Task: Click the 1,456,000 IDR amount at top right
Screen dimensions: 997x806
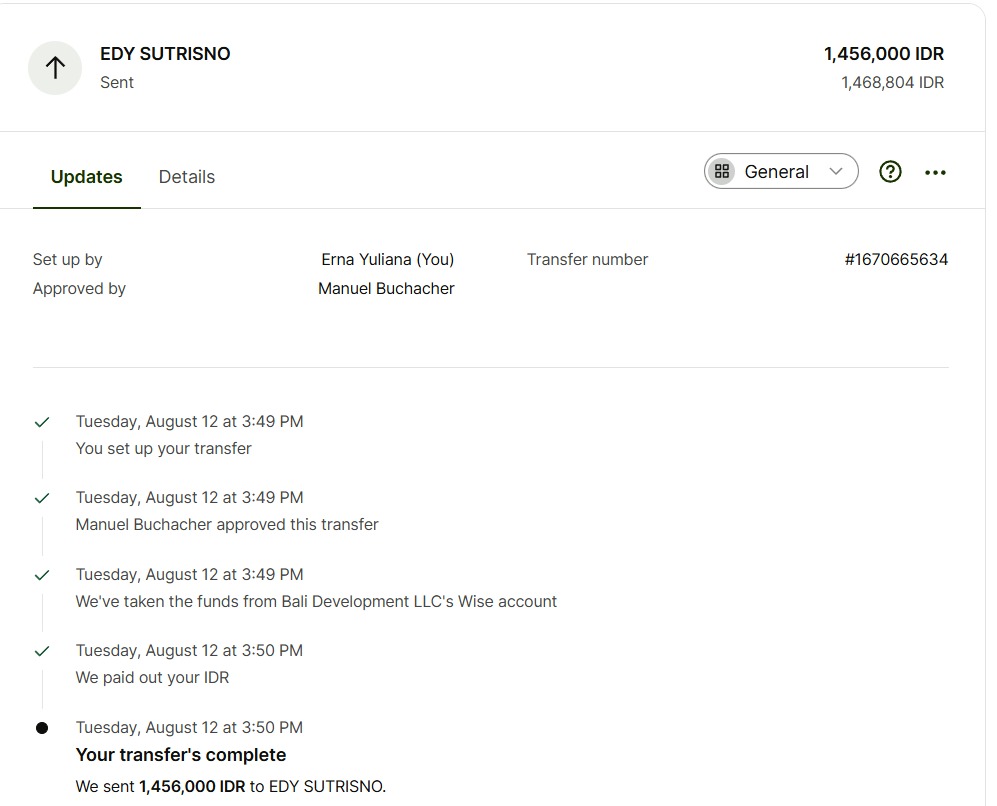Action: 883,54
